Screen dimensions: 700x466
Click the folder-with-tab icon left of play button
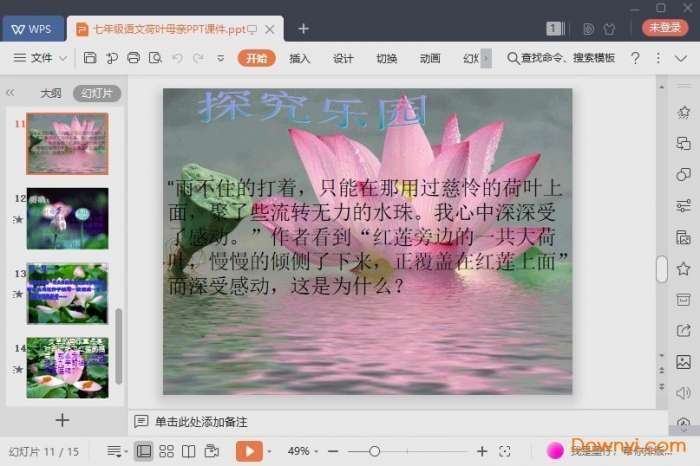(x=212, y=451)
